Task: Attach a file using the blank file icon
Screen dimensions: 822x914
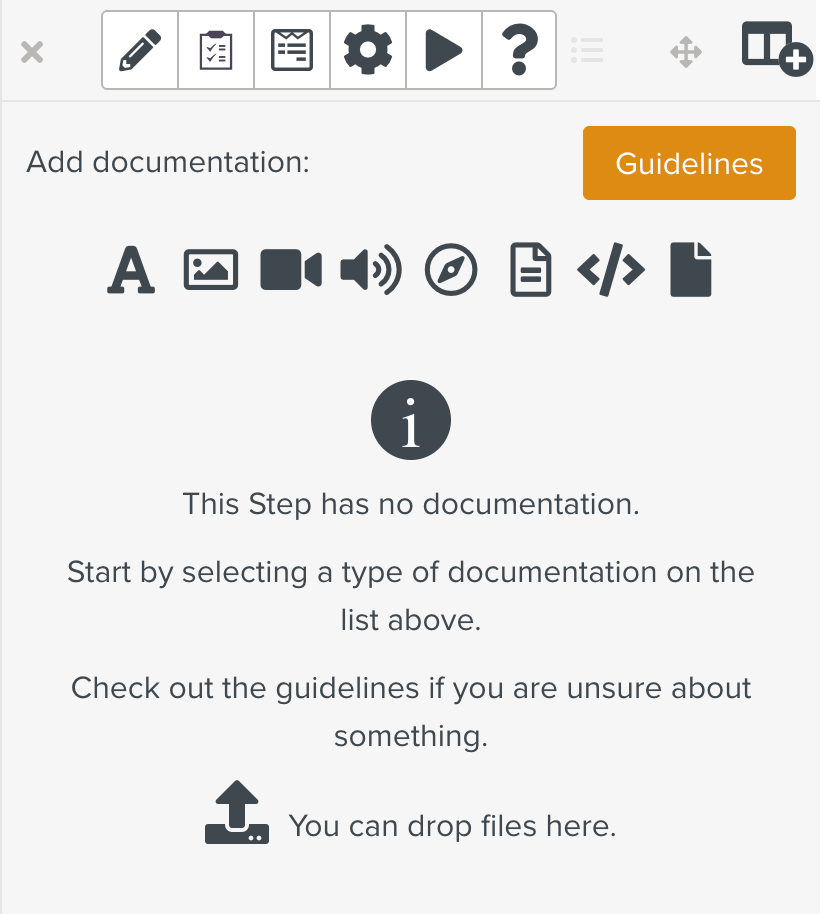Action: coord(690,269)
